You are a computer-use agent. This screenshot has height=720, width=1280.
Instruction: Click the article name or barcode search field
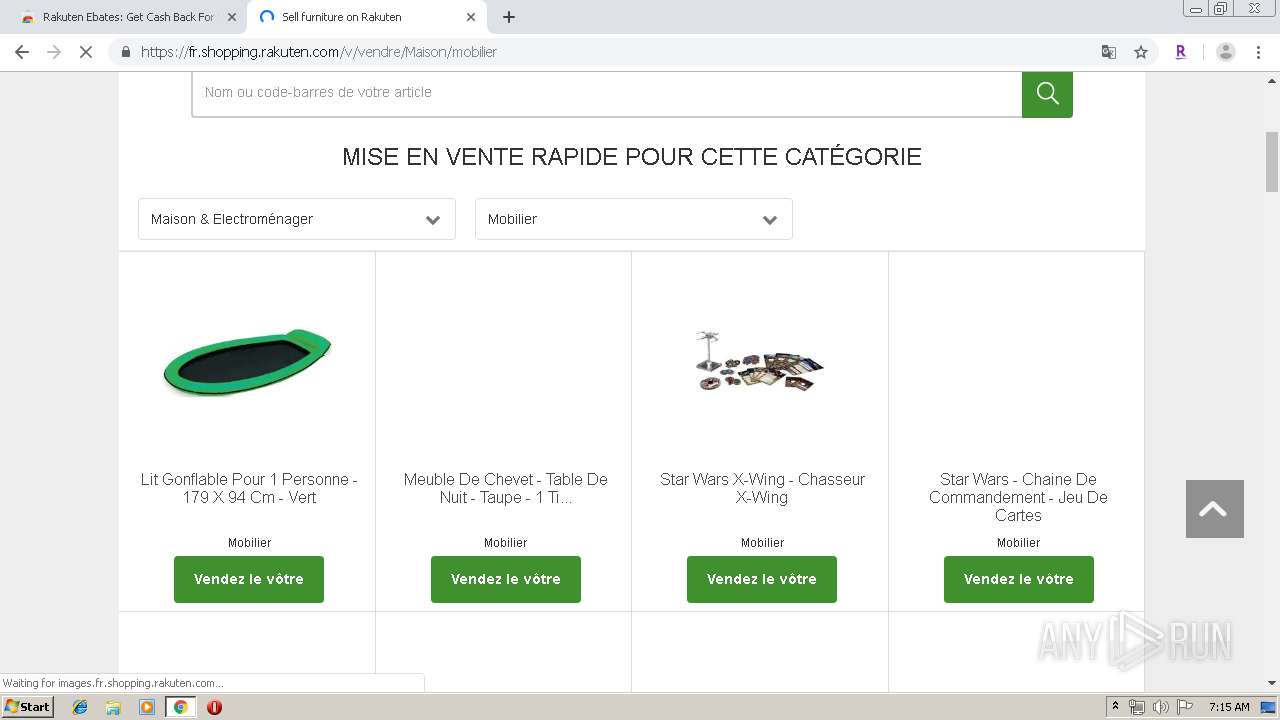(x=607, y=93)
